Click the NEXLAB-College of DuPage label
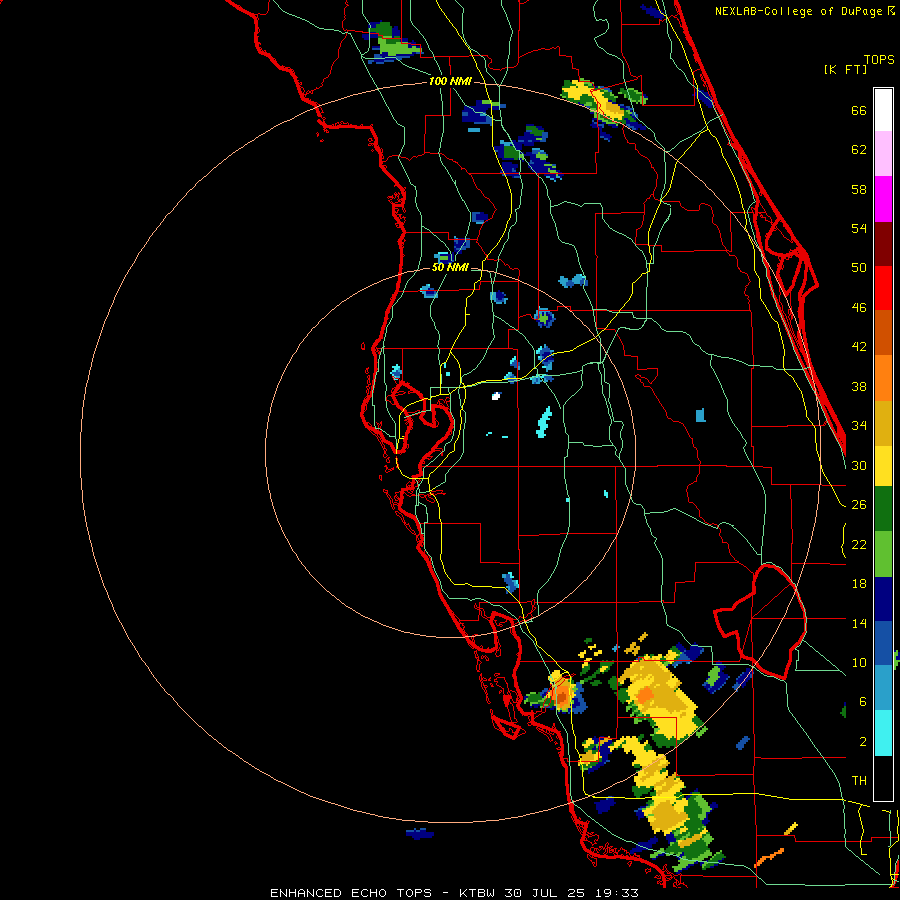Image resolution: width=900 pixels, height=900 pixels. pos(798,11)
